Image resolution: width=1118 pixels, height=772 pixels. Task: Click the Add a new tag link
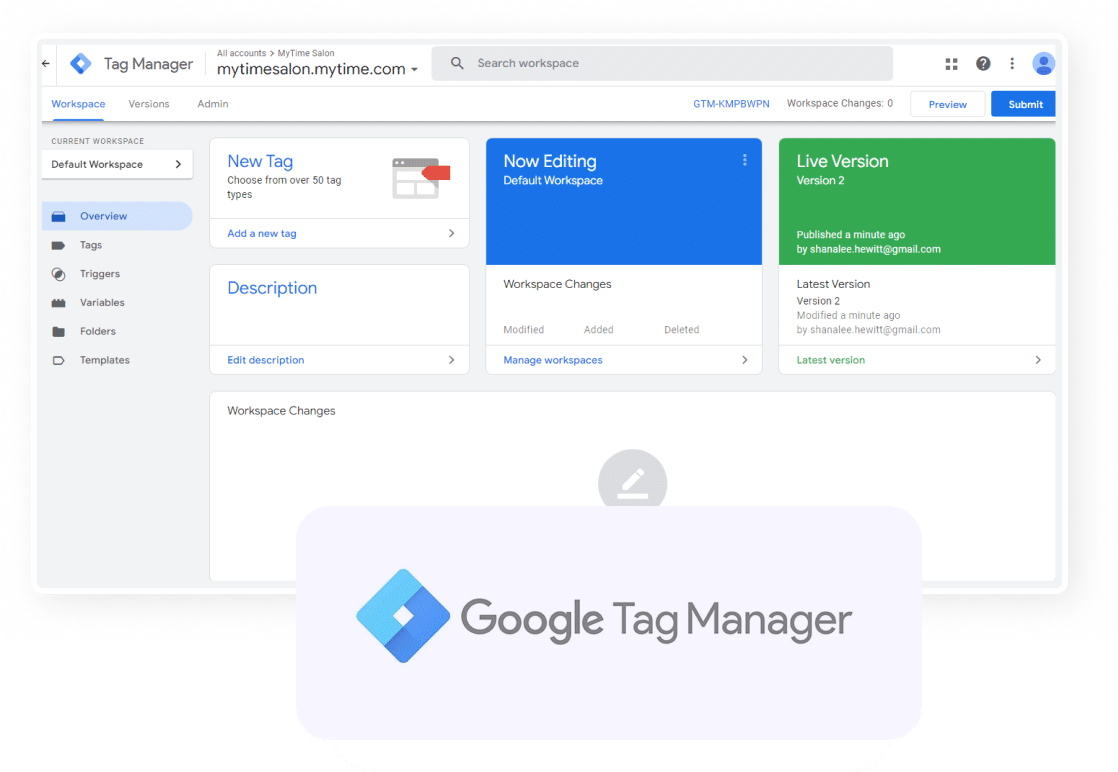tap(262, 233)
